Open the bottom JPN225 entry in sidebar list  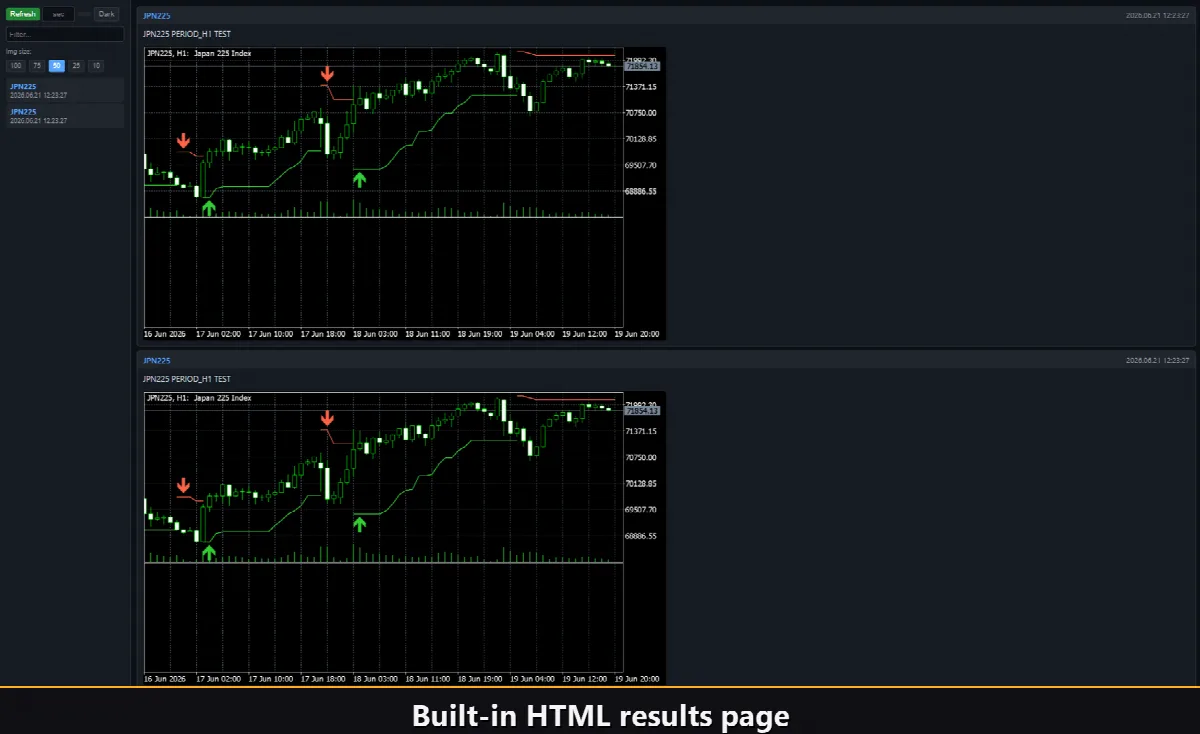[65, 116]
